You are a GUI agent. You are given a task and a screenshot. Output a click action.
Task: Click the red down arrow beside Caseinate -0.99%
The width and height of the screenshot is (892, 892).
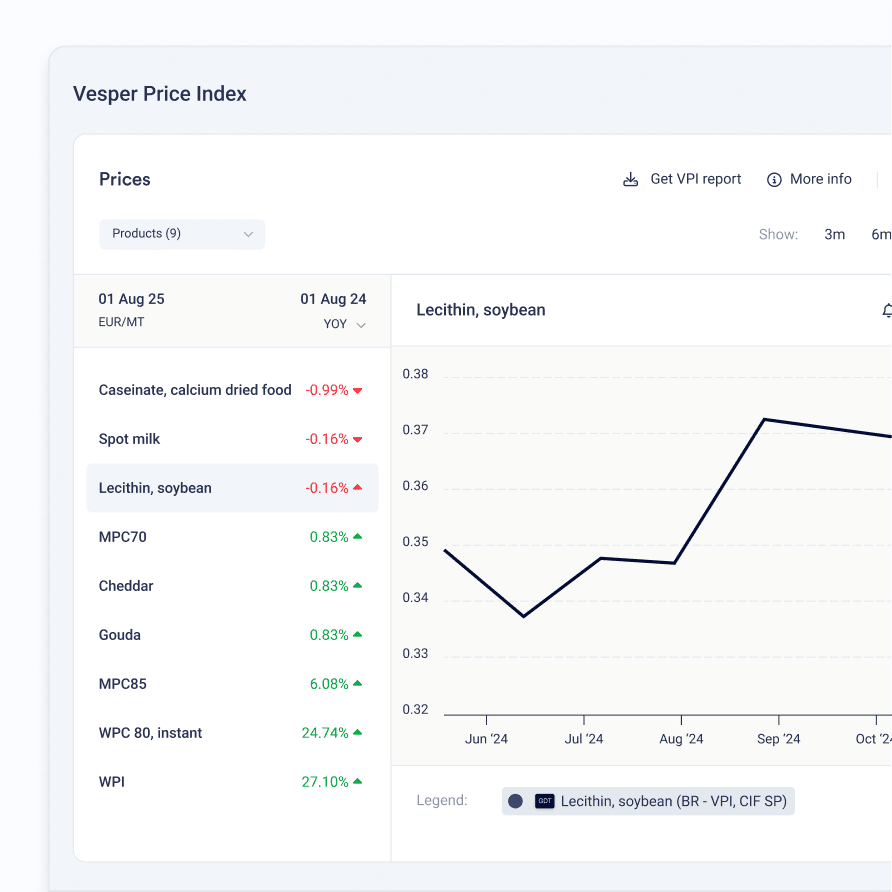pos(358,390)
